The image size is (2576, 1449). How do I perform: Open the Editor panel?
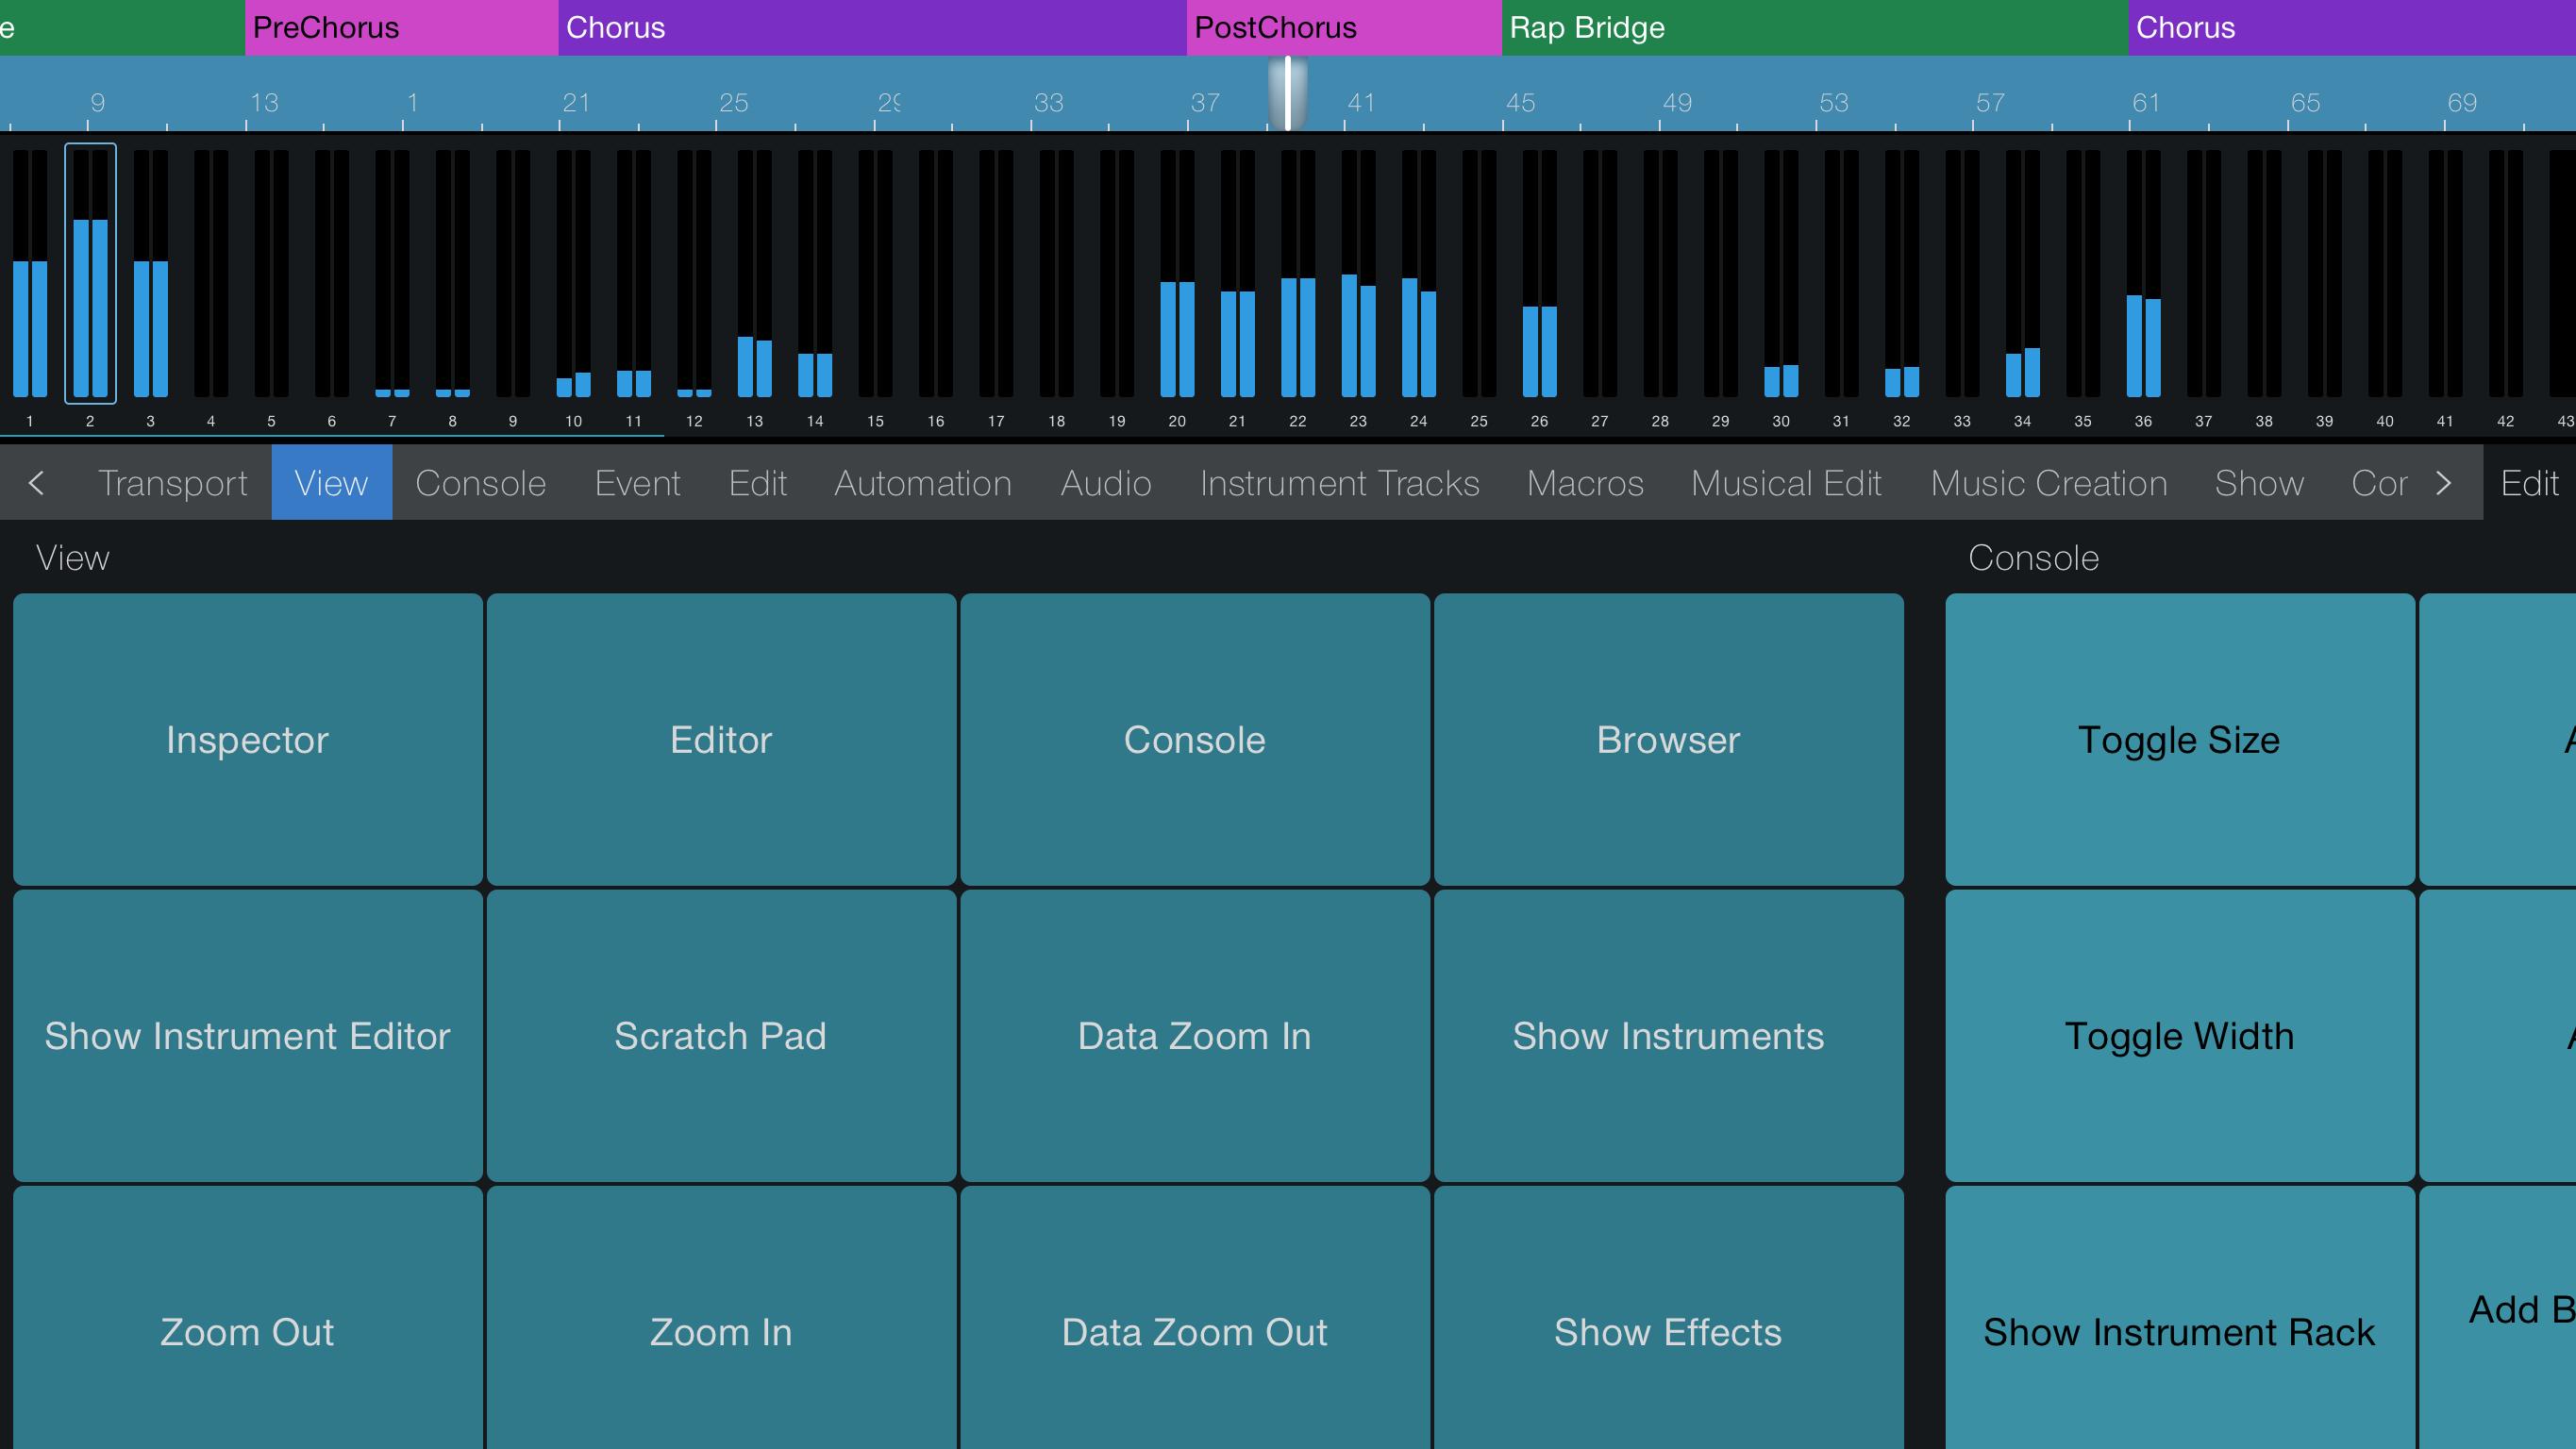tap(720, 738)
